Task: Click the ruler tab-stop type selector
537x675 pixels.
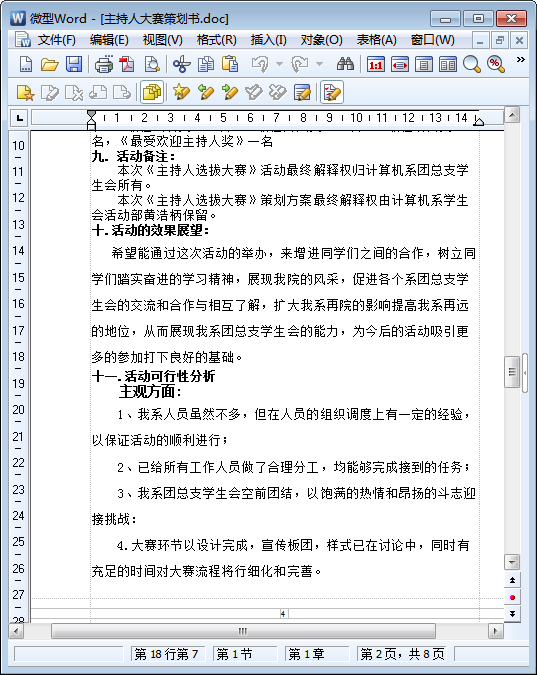Action: point(19,118)
